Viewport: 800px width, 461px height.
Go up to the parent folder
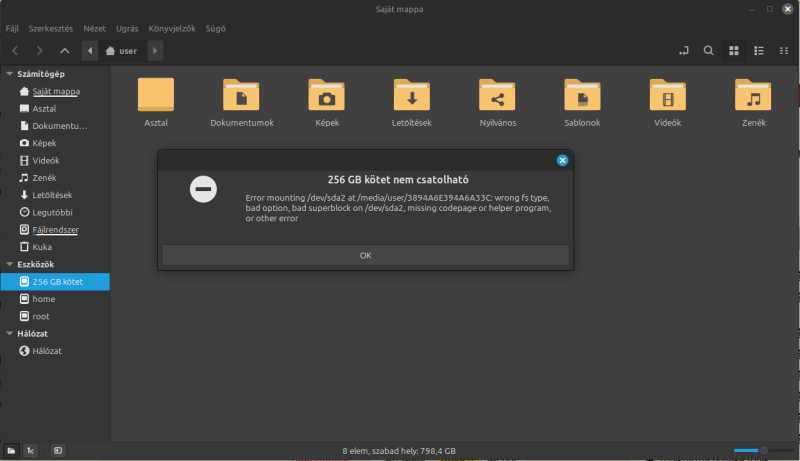[64, 50]
